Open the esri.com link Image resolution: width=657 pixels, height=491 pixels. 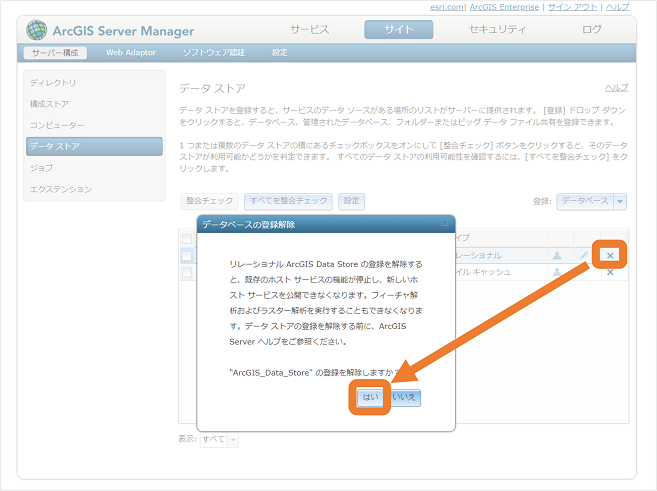(447, 7)
